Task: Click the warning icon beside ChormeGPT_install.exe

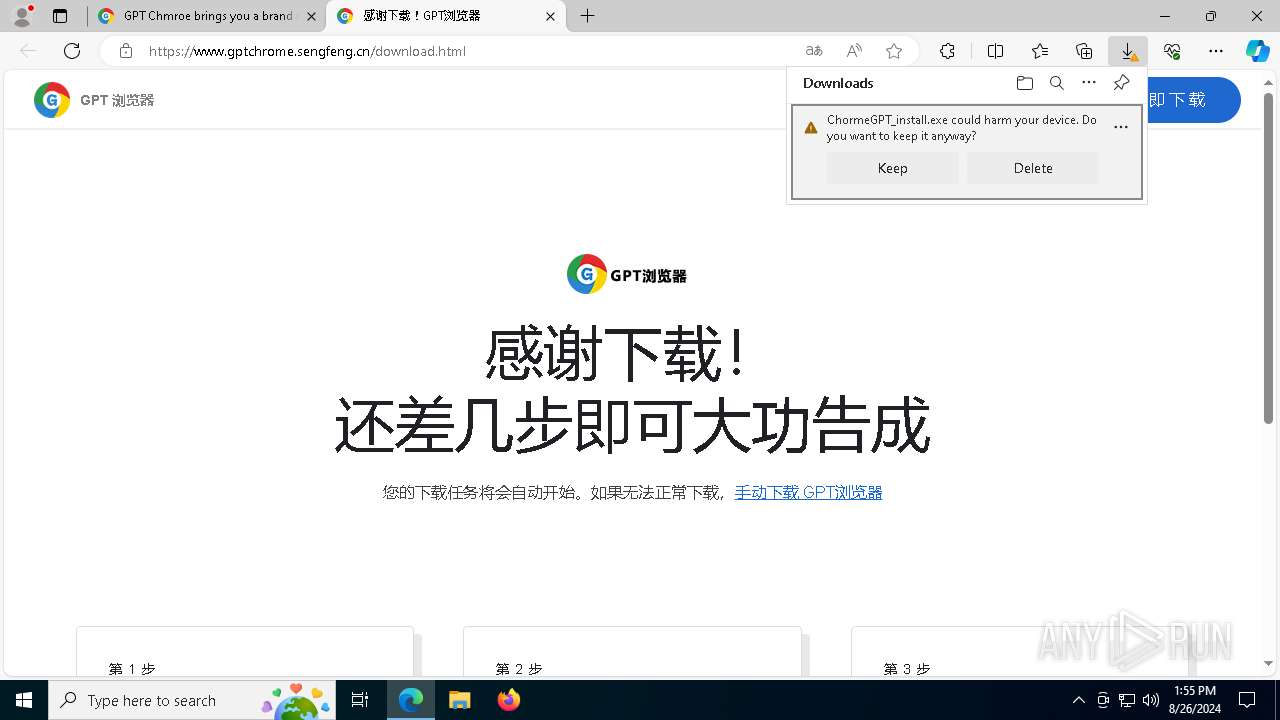Action: click(811, 128)
